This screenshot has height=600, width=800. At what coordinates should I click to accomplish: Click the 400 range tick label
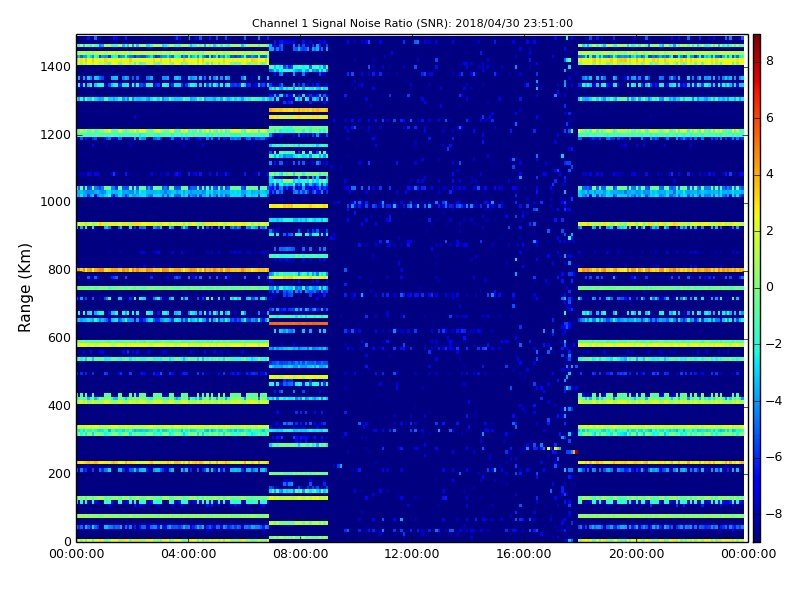(x=59, y=406)
